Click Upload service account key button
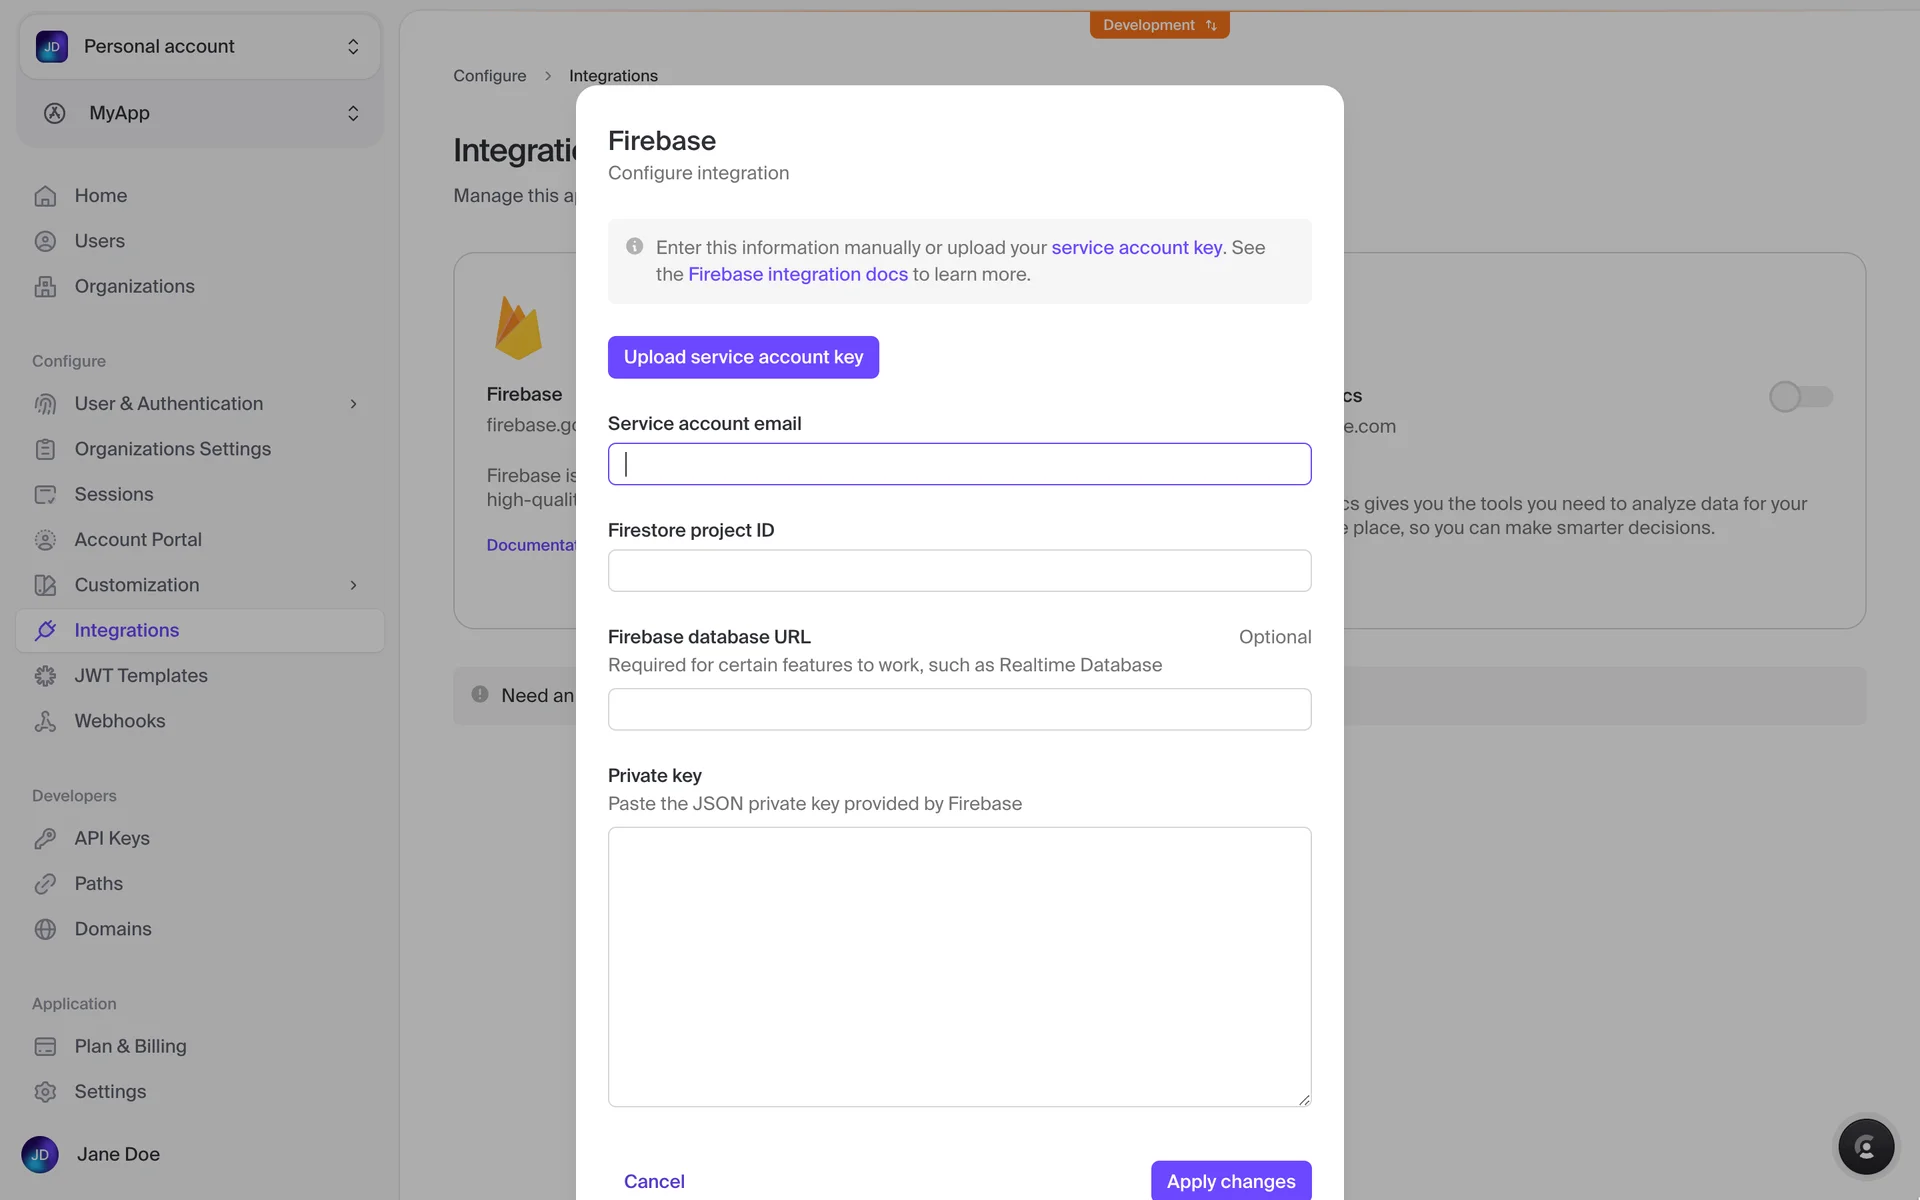This screenshot has height=1200, width=1920. pyautogui.click(x=743, y=357)
